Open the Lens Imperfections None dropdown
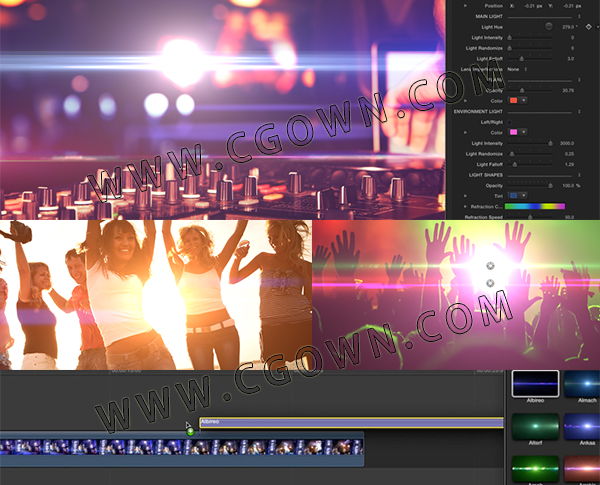600x485 pixels. (517, 69)
